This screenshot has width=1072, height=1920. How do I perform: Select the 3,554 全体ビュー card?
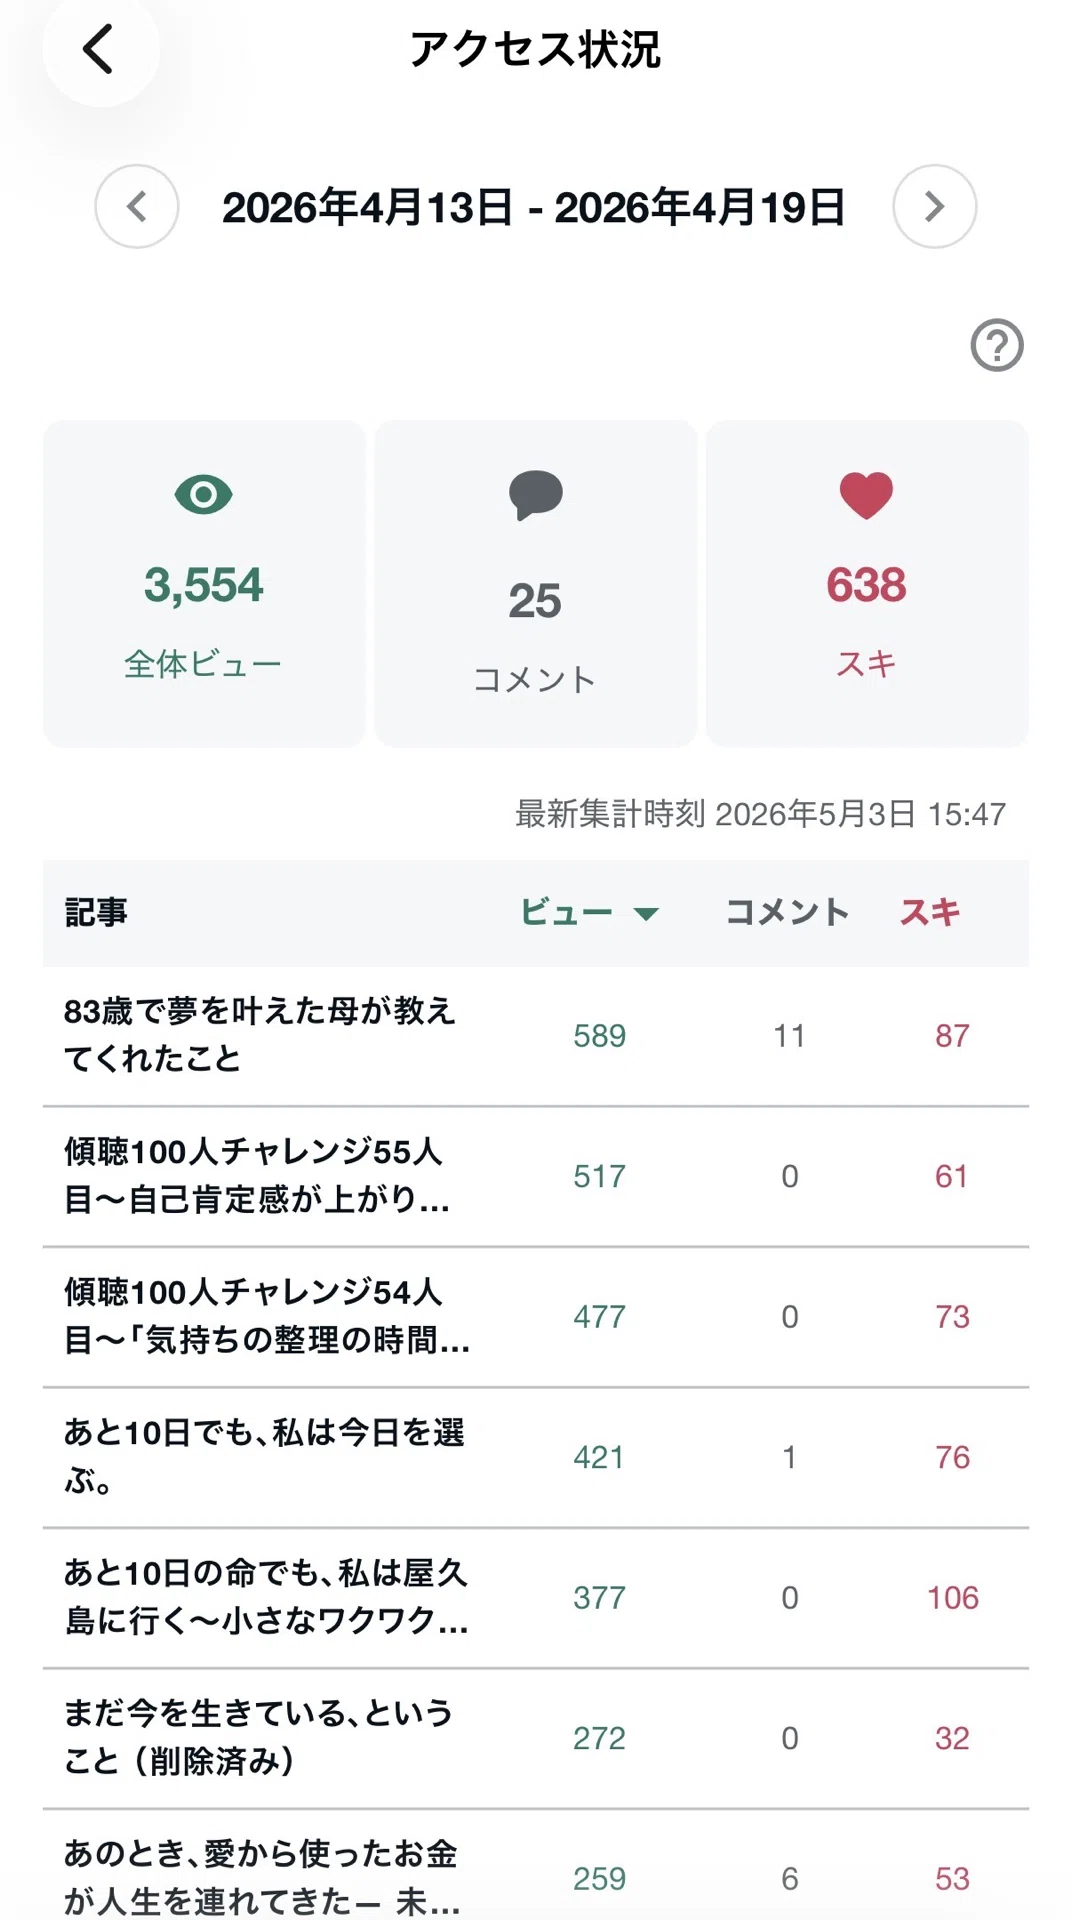[x=204, y=584]
